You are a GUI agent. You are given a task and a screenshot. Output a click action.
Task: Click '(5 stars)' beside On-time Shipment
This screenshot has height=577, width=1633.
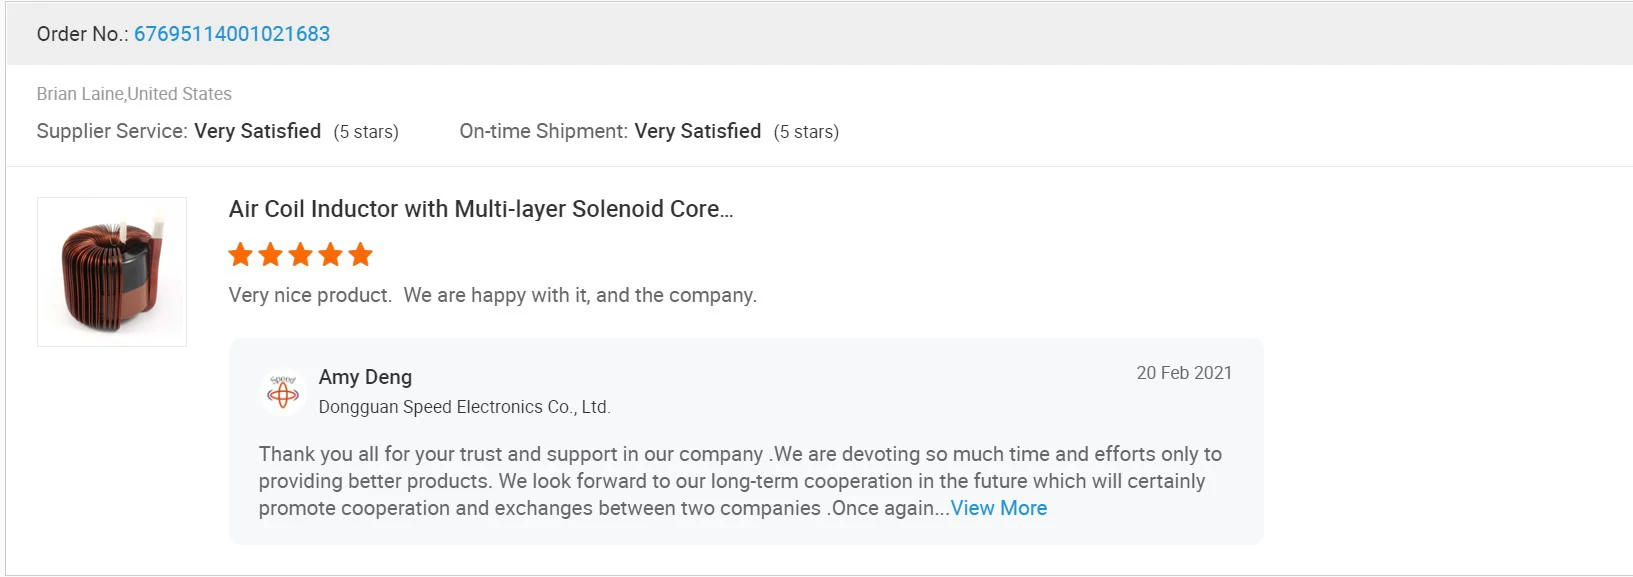[x=806, y=132]
